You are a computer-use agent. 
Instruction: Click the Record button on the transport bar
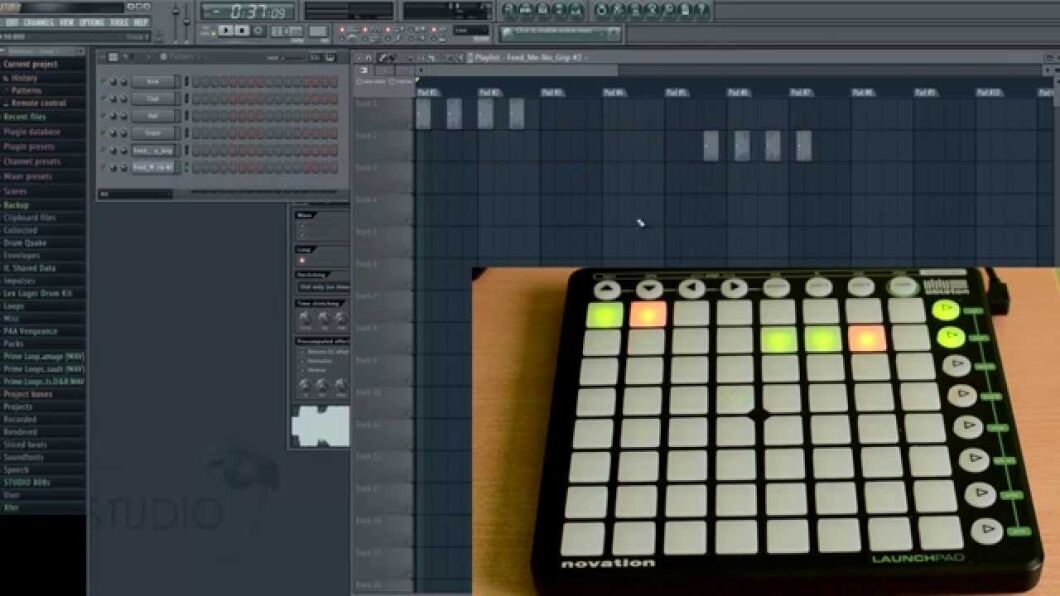pos(259,30)
